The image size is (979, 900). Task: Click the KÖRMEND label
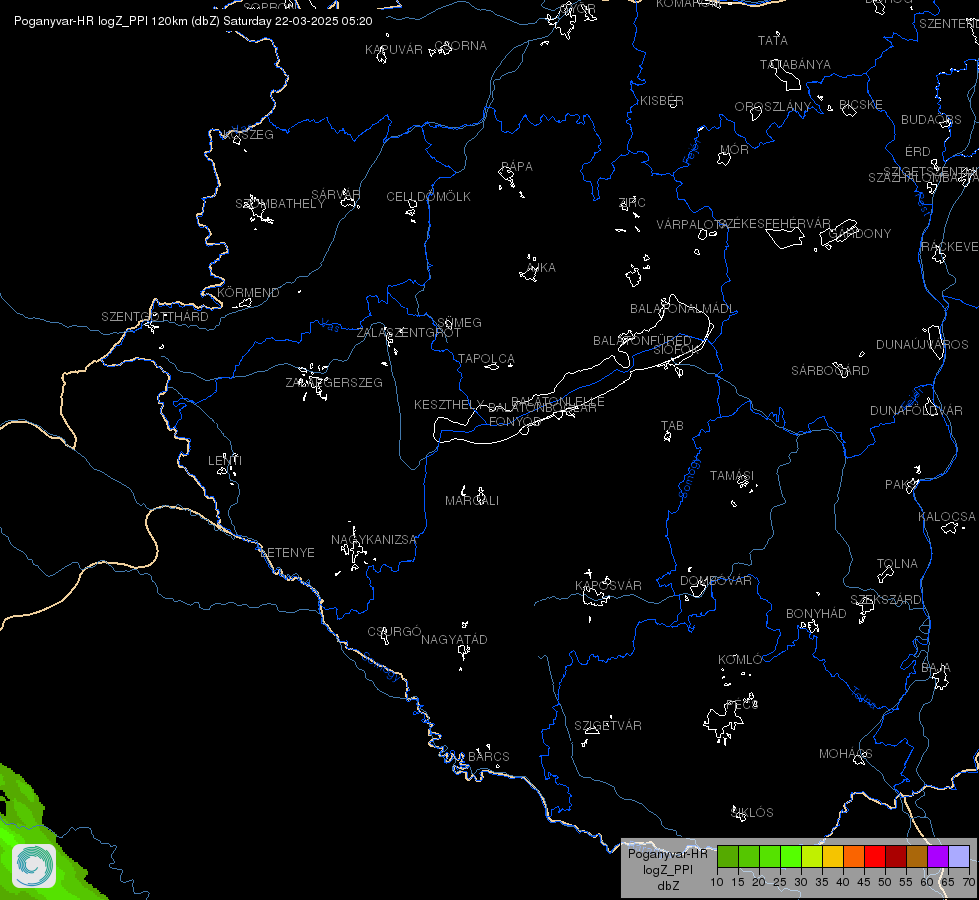point(248,292)
